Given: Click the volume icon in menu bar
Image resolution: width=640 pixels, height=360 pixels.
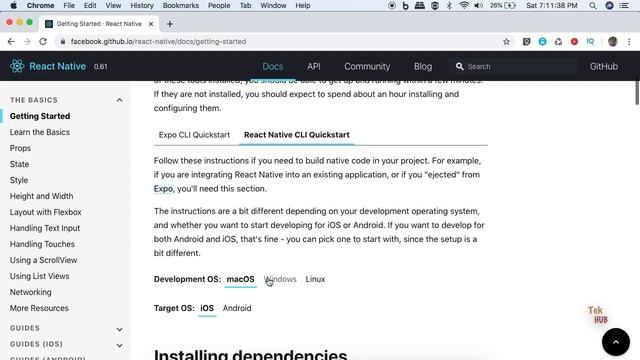Looking at the screenshot, I should click(478, 5).
